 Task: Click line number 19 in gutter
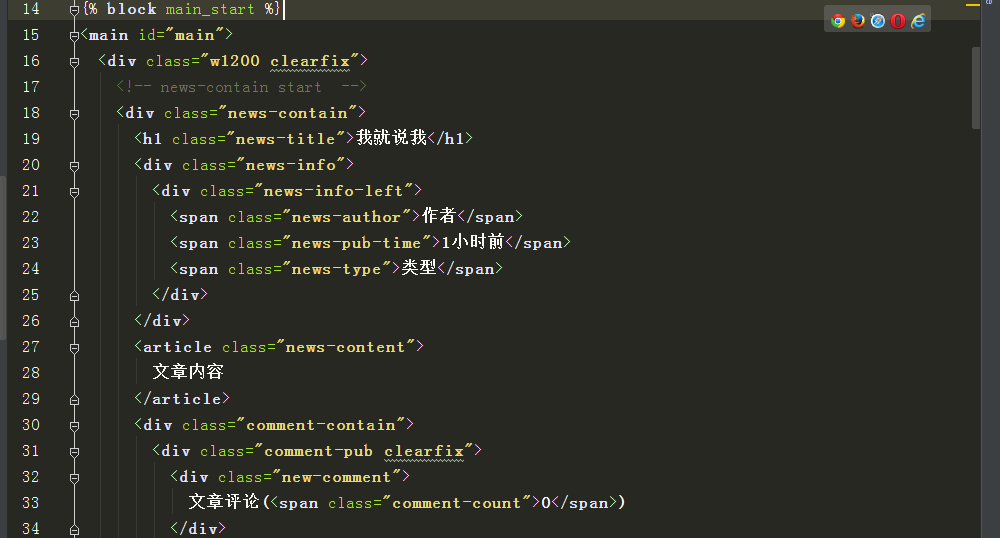coord(31,139)
